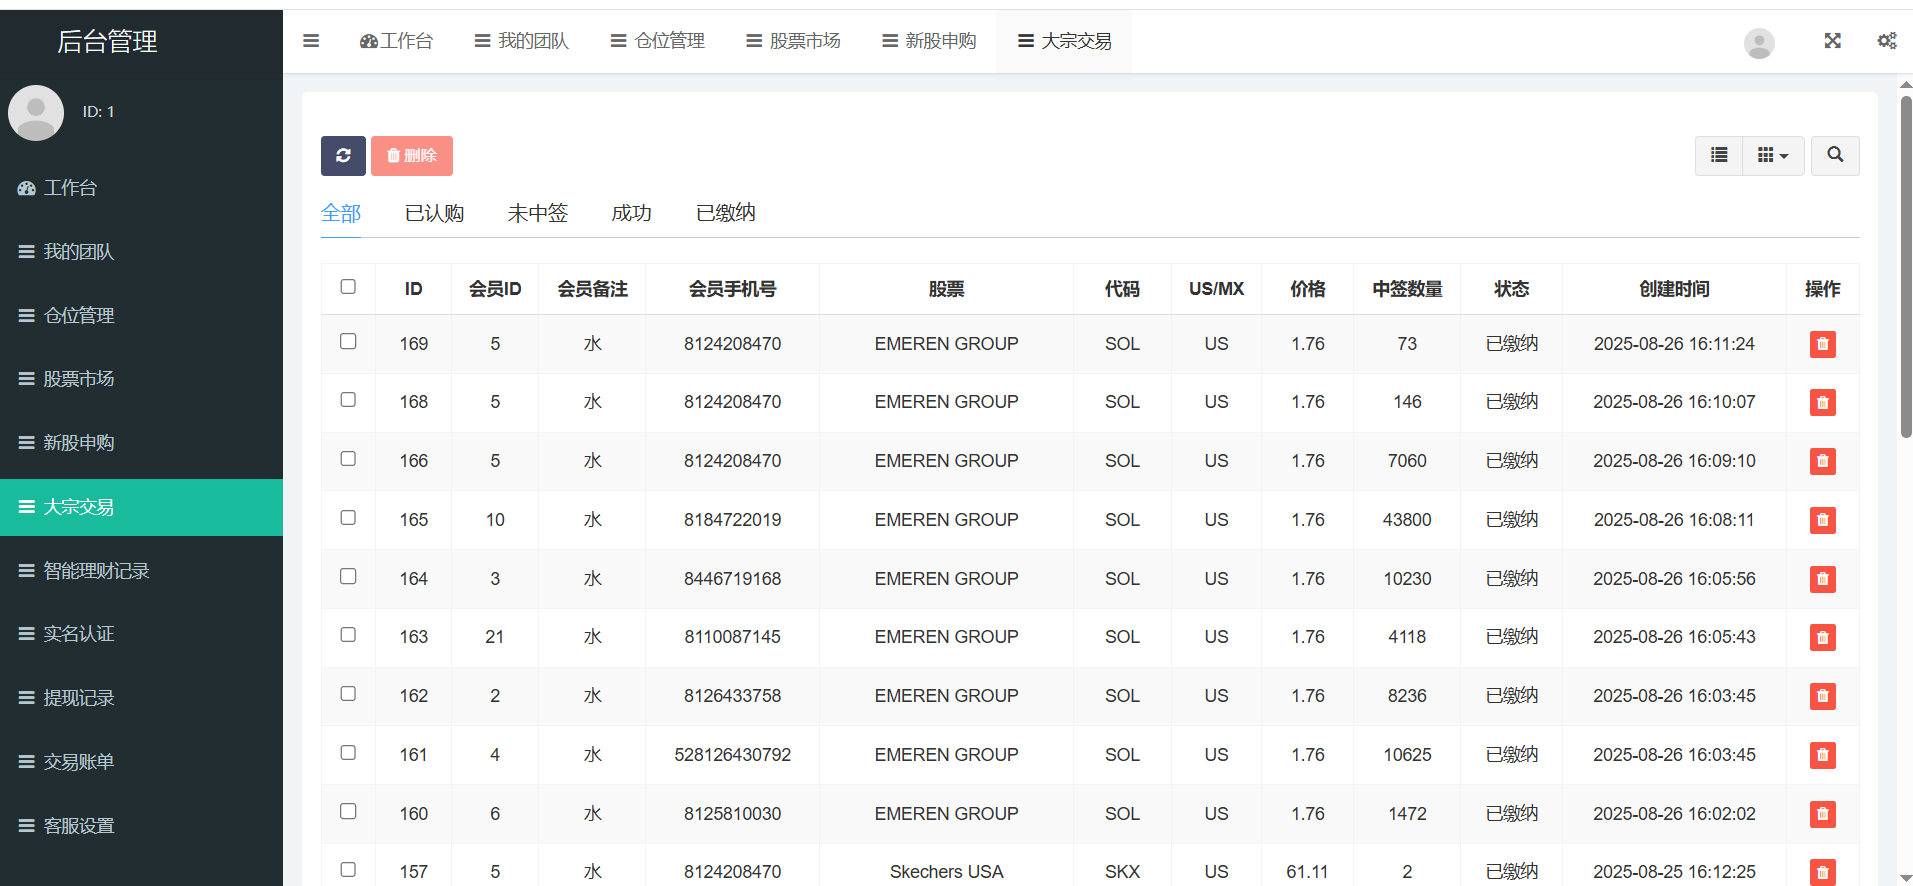Delete row with ID 169

1822,344
